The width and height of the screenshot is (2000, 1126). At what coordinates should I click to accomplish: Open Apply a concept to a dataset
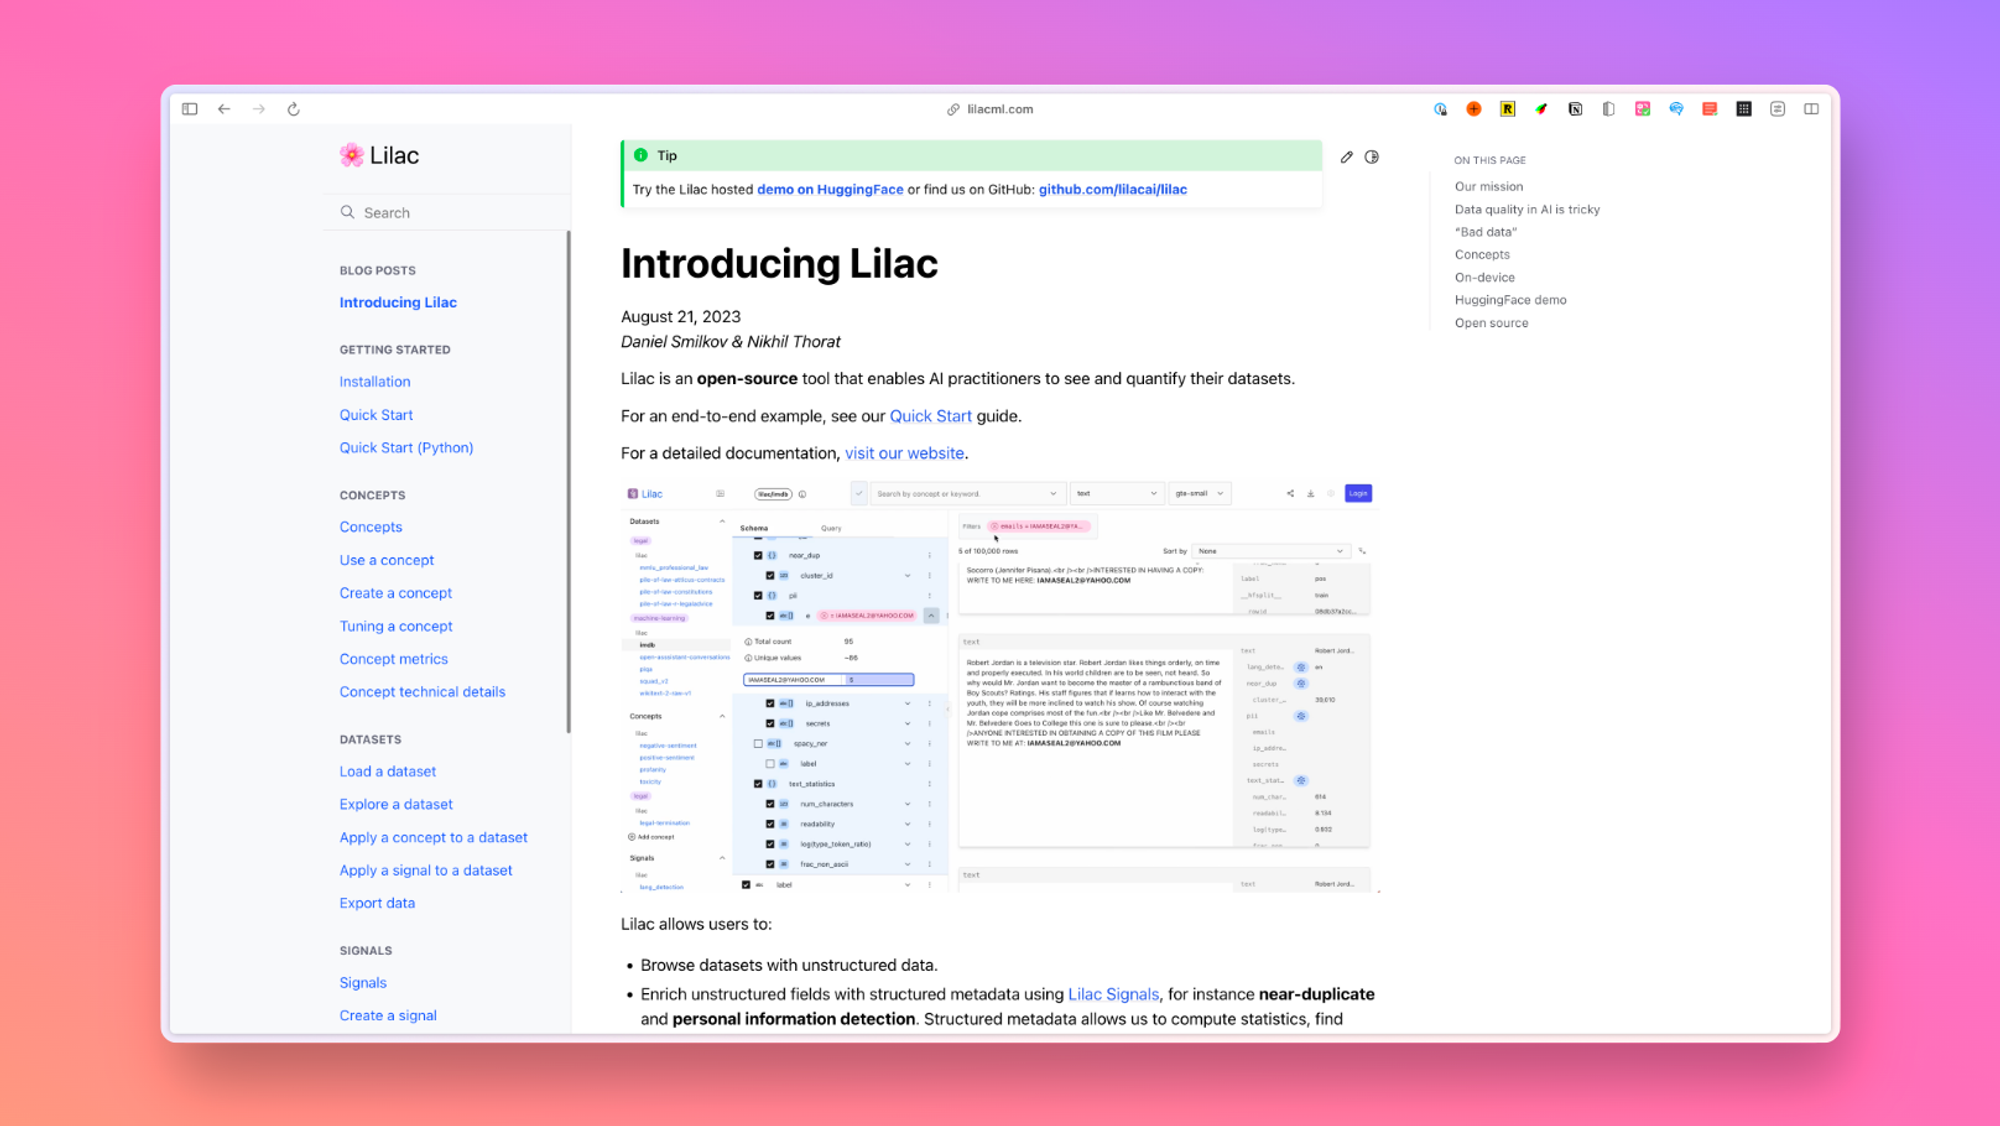coord(433,838)
